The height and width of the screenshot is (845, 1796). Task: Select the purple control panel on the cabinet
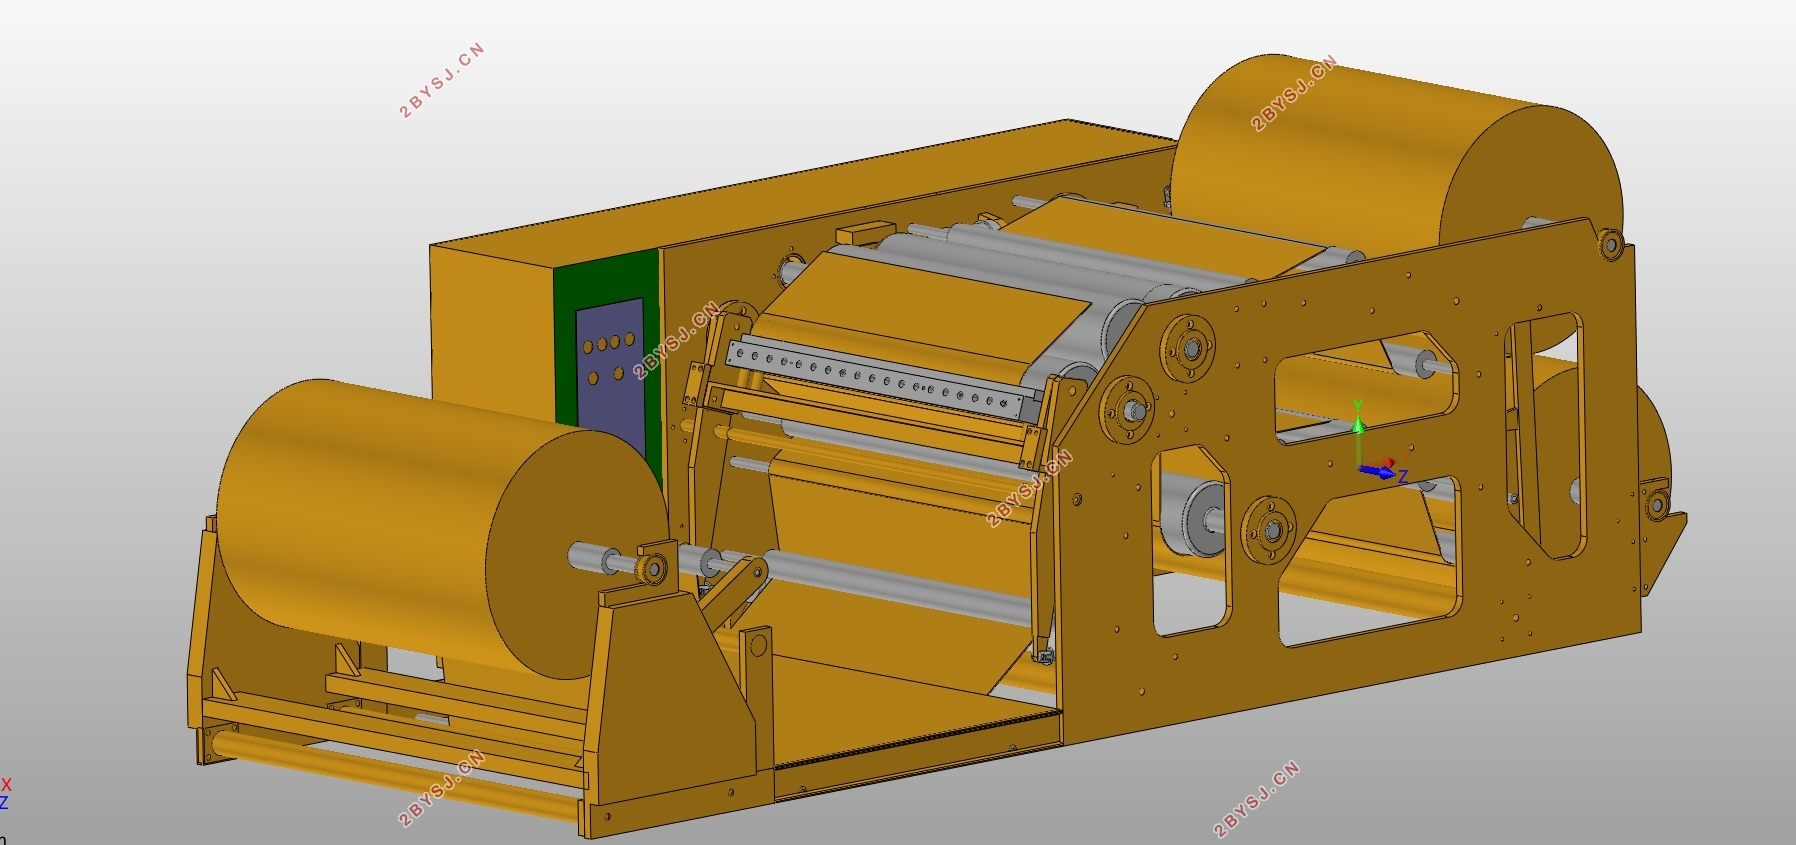click(609, 379)
